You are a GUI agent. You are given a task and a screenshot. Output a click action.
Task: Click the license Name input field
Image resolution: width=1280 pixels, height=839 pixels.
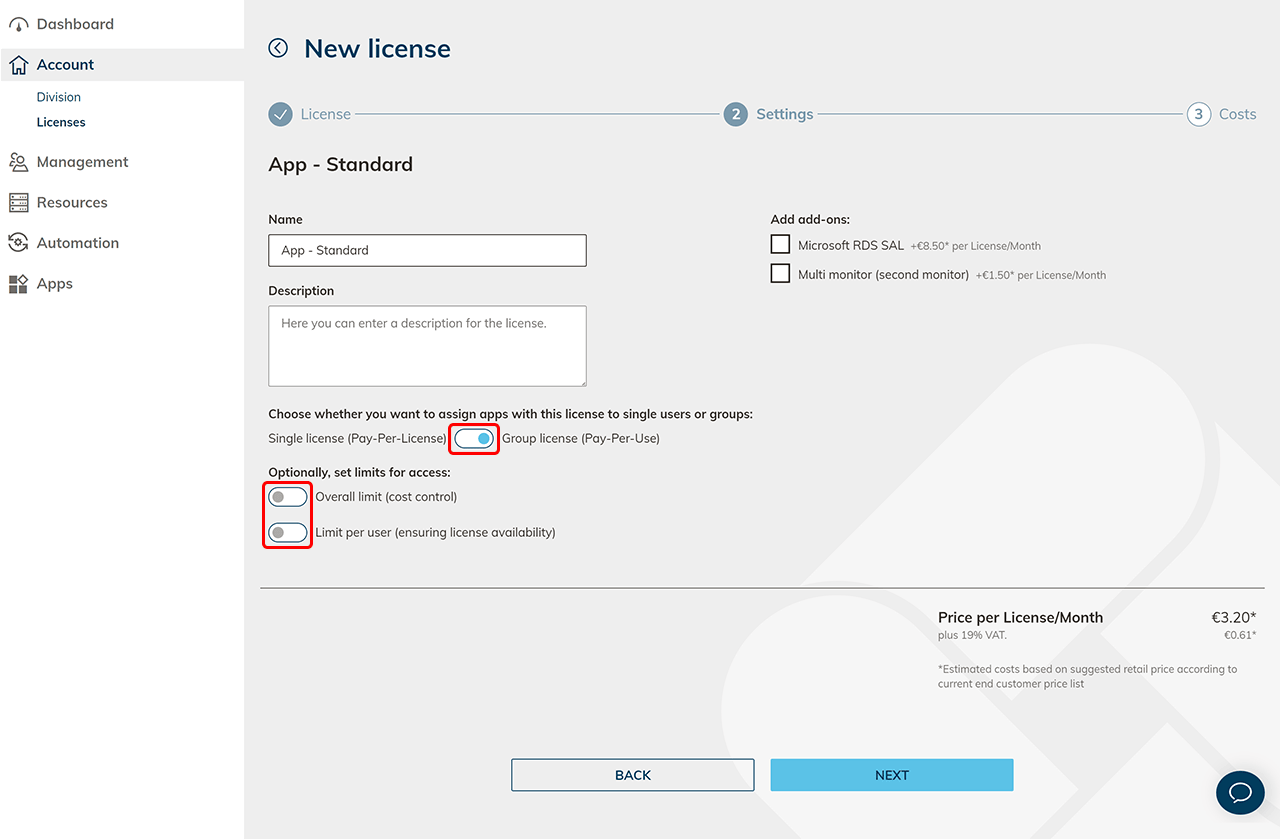427,250
